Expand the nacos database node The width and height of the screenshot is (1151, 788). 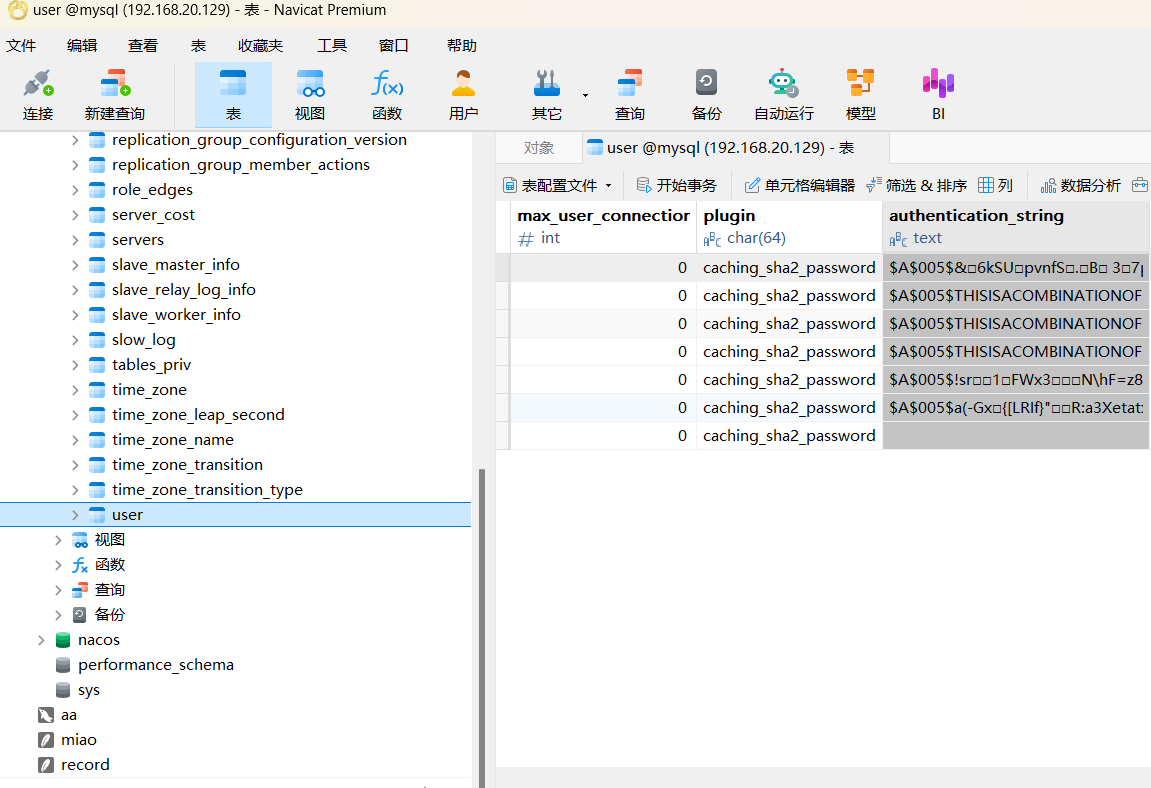[x=41, y=640]
